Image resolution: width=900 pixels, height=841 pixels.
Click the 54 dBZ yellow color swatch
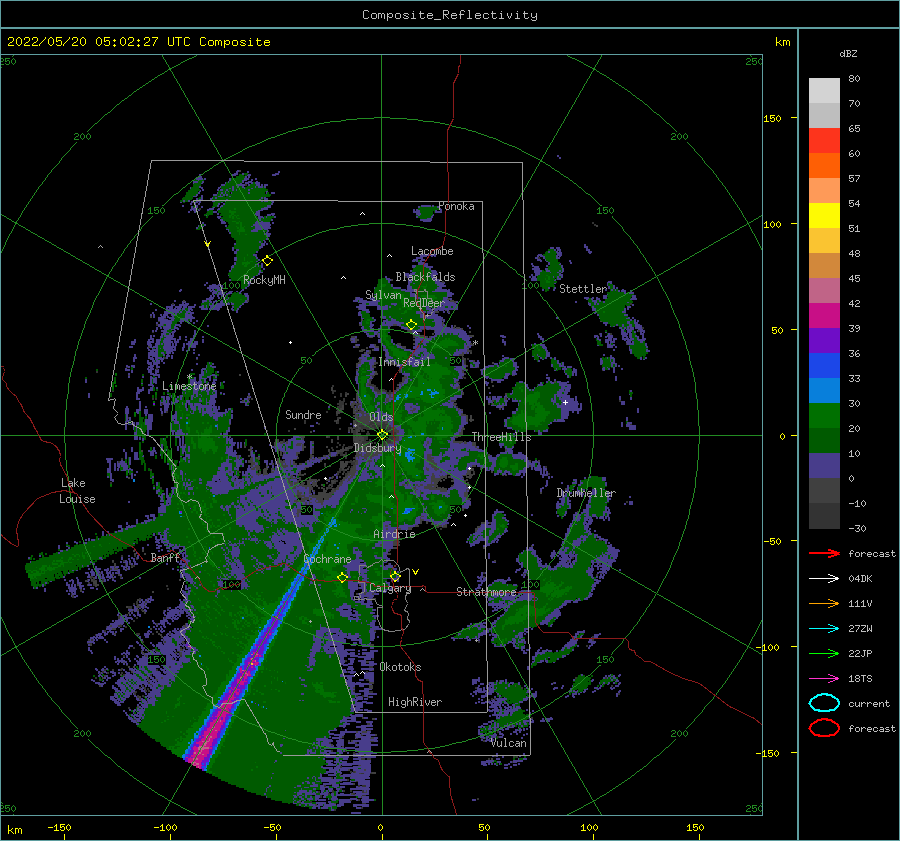tap(824, 215)
